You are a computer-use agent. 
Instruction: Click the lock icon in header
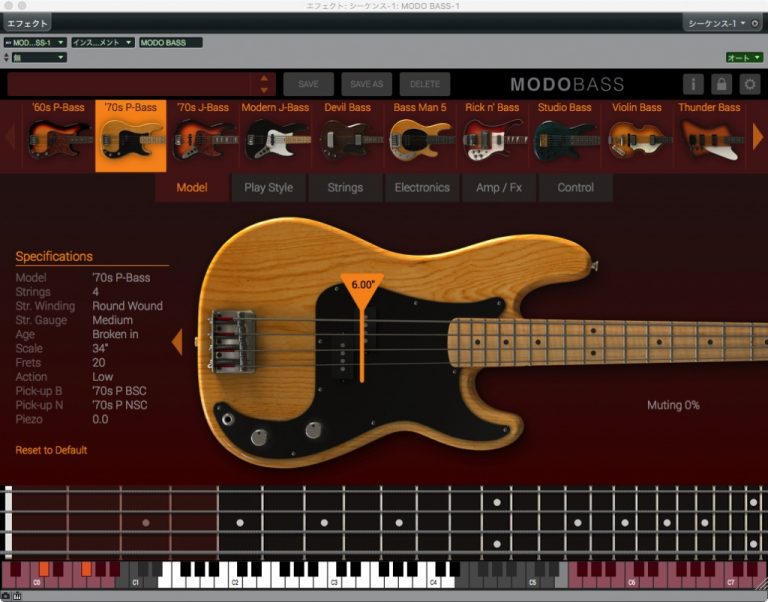721,84
